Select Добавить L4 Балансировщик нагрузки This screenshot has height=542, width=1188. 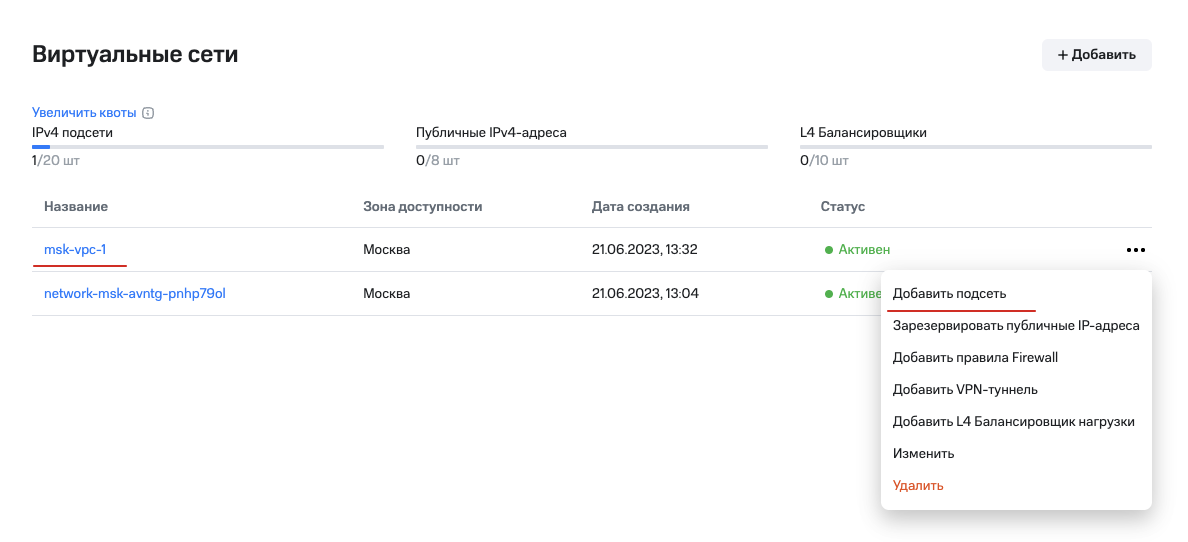point(1013,422)
